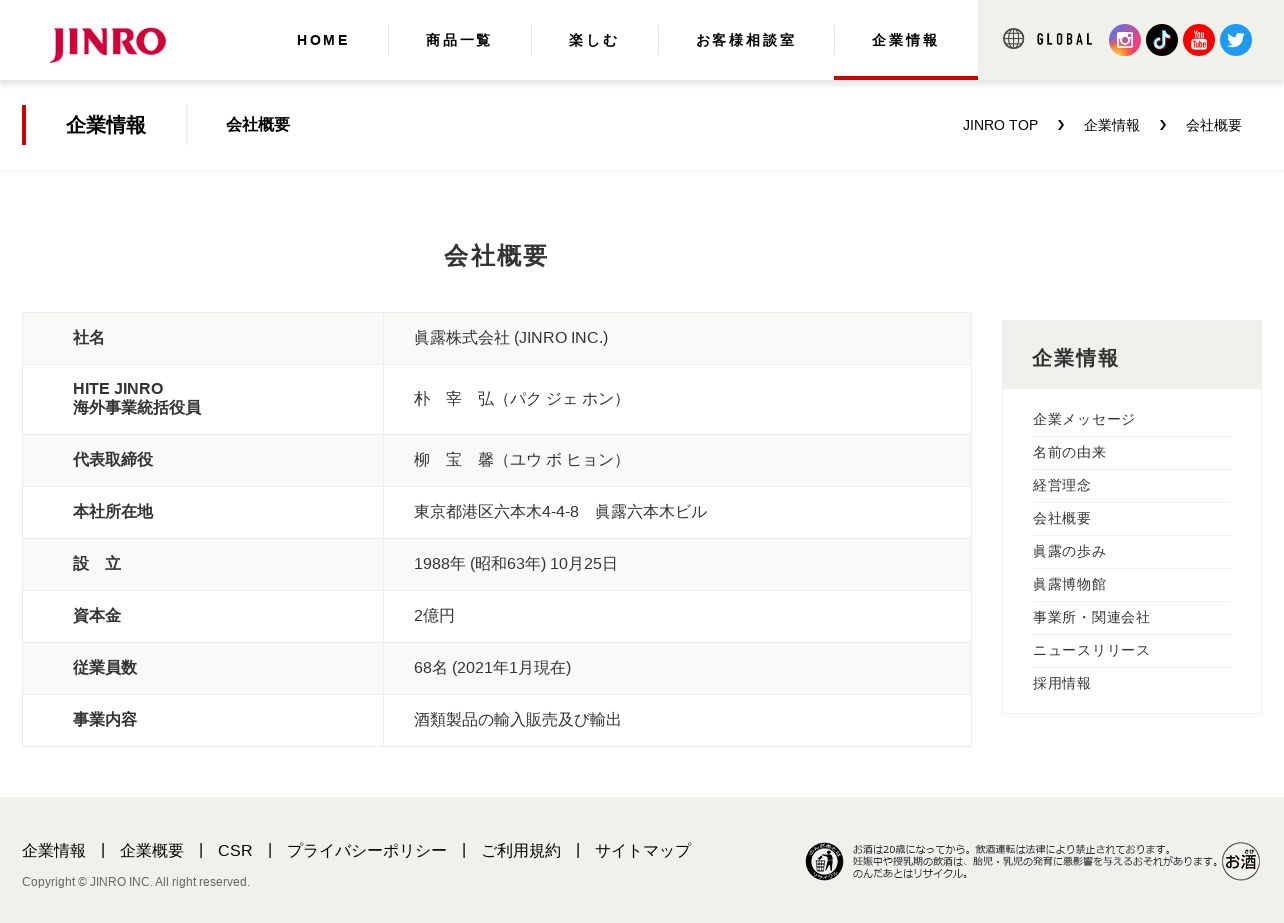Screen dimensions: 1284x923
Task: Open the footer サイトマップ link
Action: 643,851
